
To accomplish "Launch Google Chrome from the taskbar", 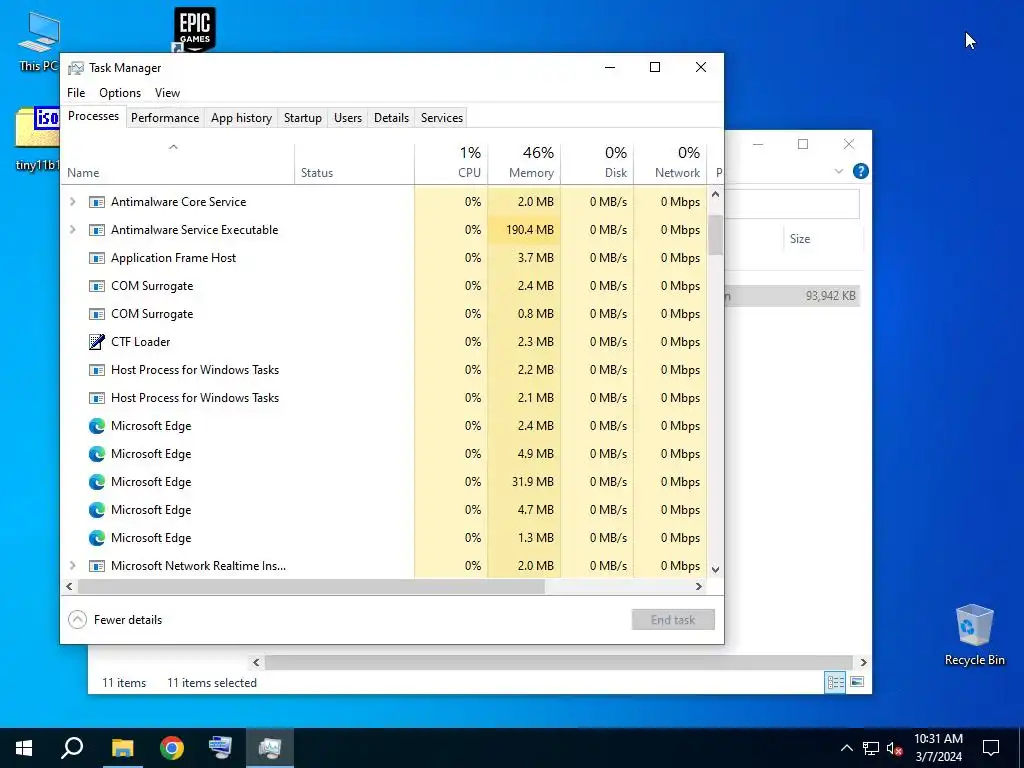I will pos(172,748).
